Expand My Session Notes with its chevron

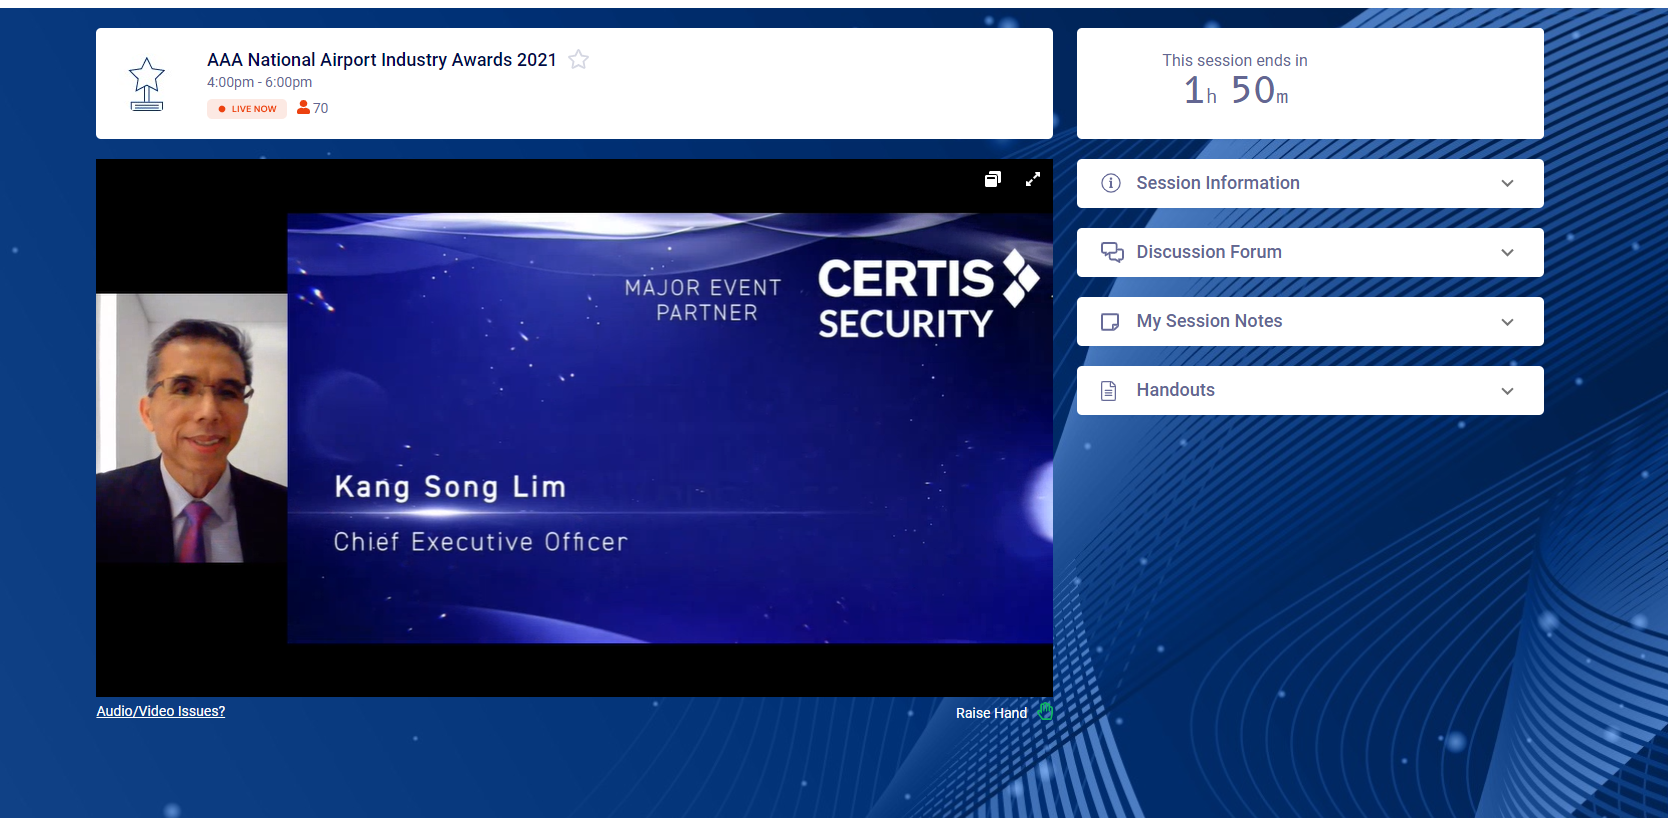pos(1507,322)
